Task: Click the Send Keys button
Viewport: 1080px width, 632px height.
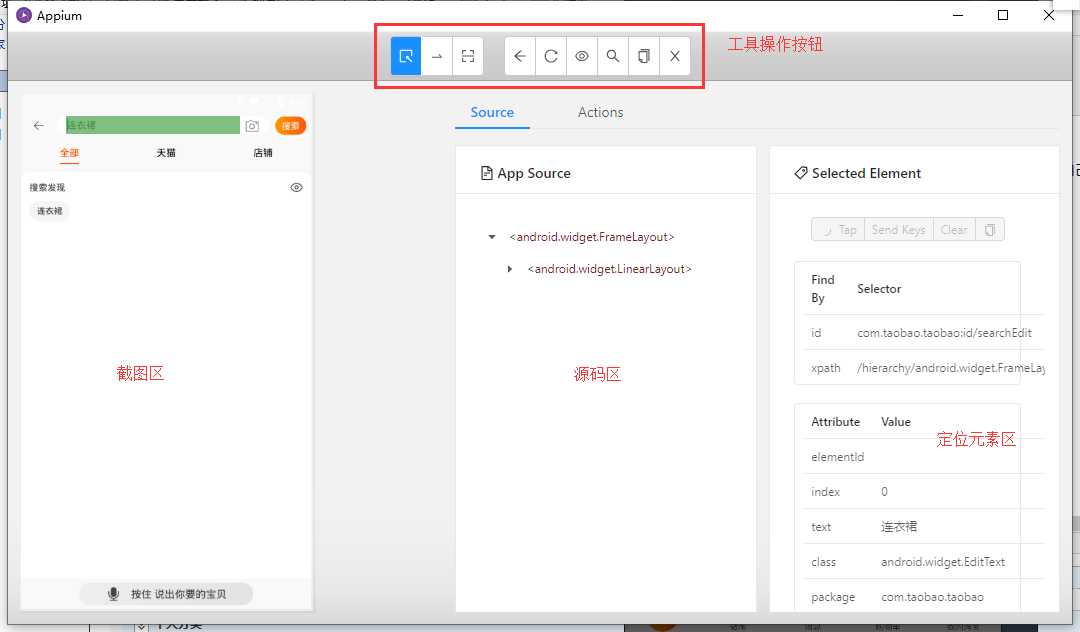Action: 899,229
